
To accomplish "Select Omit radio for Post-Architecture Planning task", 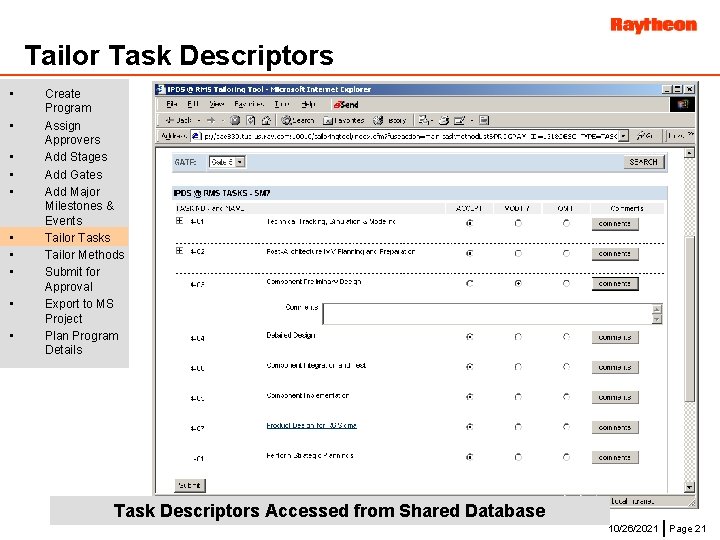I will click(566, 253).
